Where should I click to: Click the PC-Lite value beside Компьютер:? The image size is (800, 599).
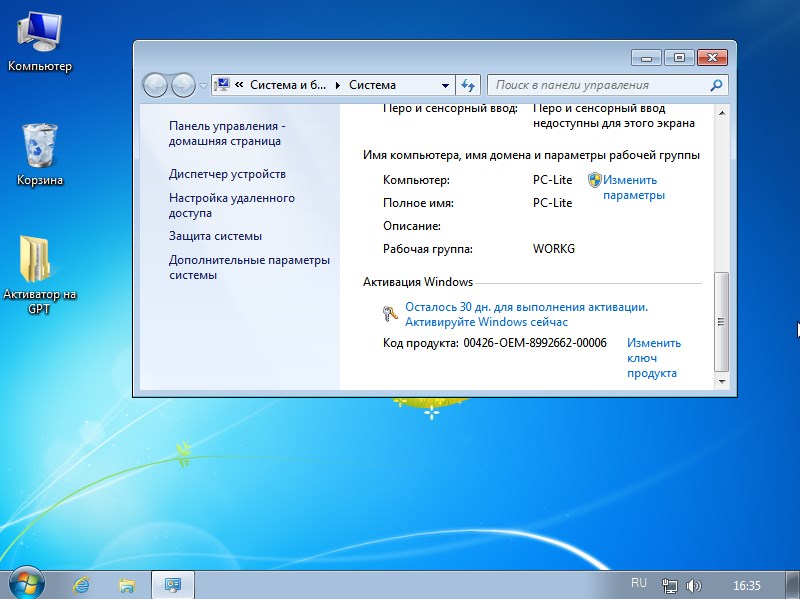coord(553,180)
